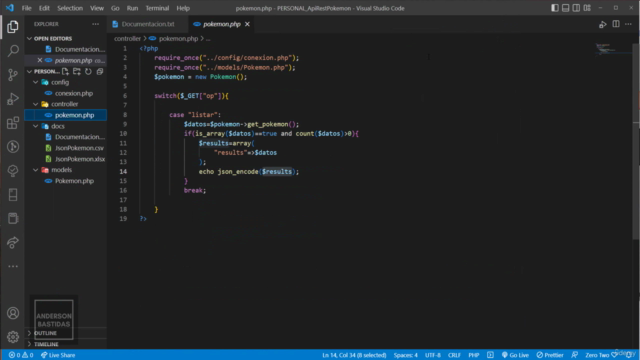Open the View menu
The width and height of the screenshot is (640, 360).
point(97,8)
